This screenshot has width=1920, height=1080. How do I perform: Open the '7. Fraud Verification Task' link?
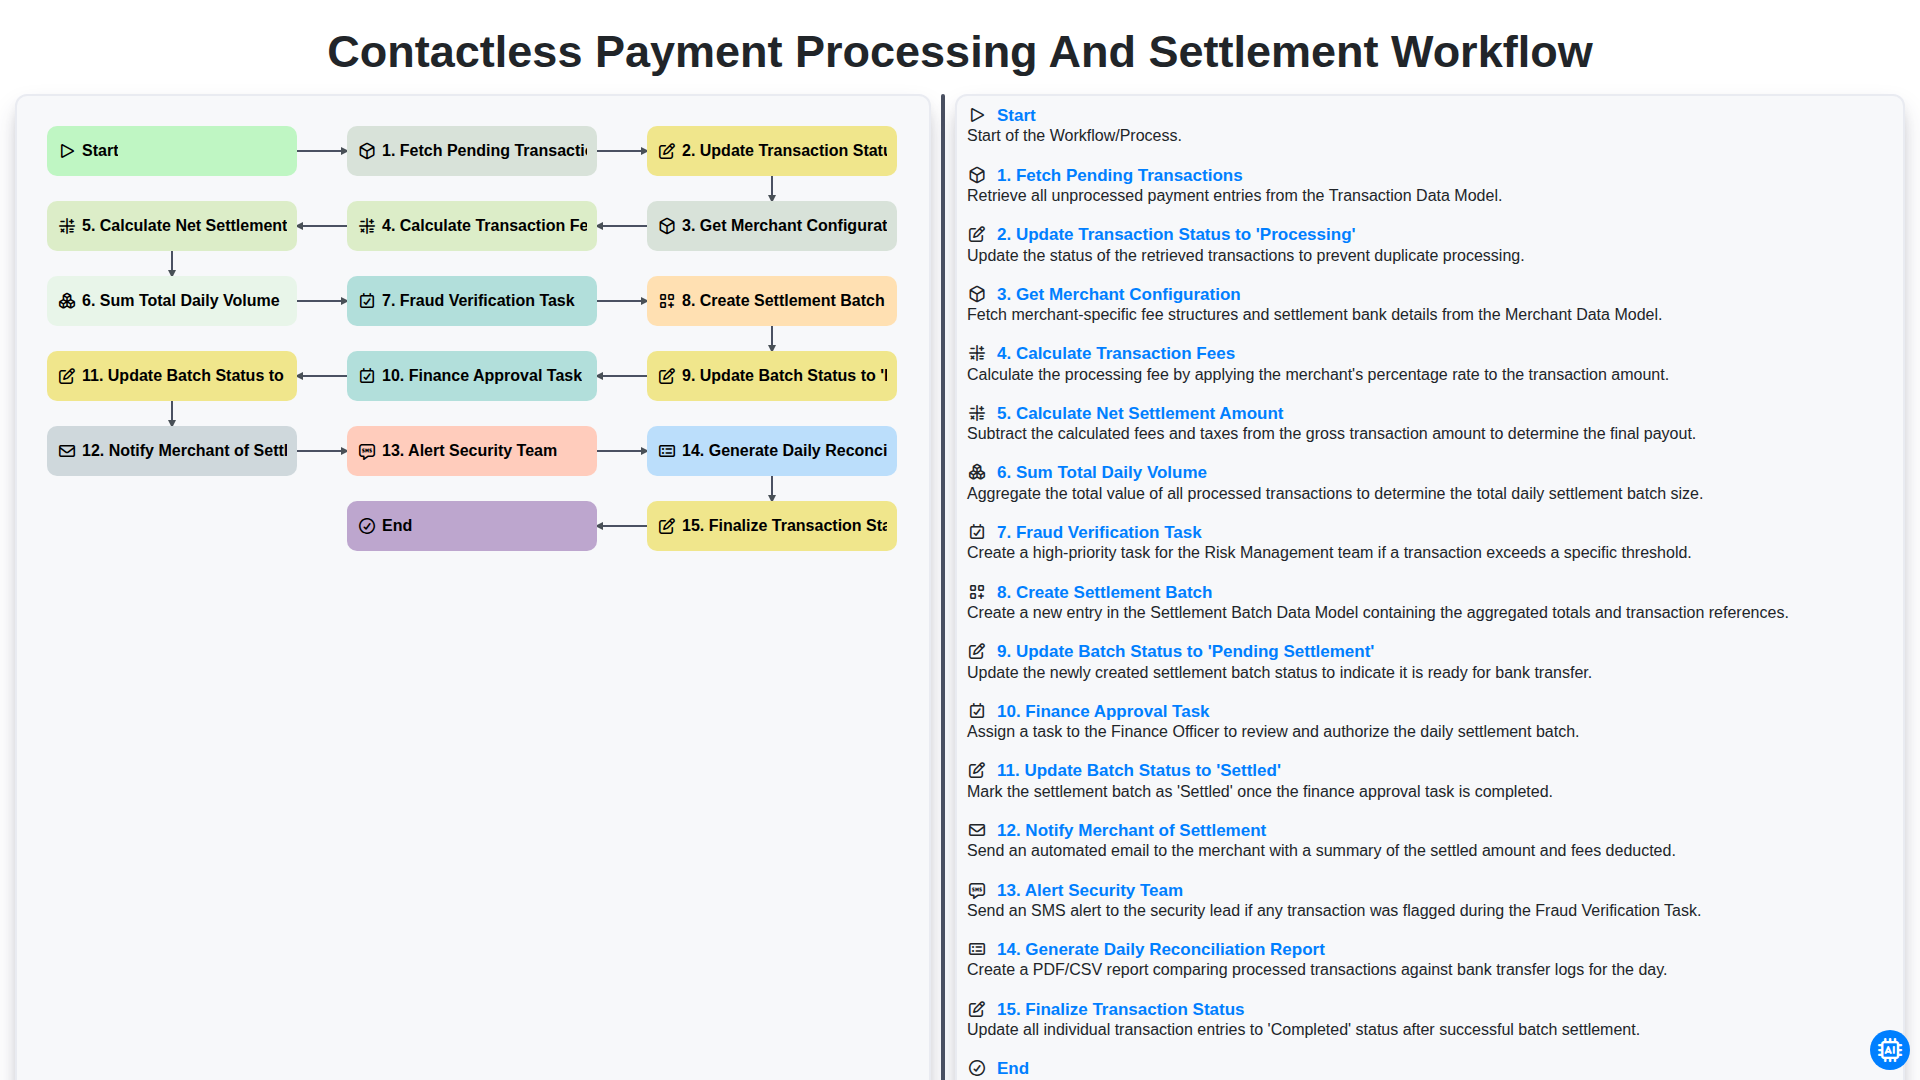tap(1099, 532)
